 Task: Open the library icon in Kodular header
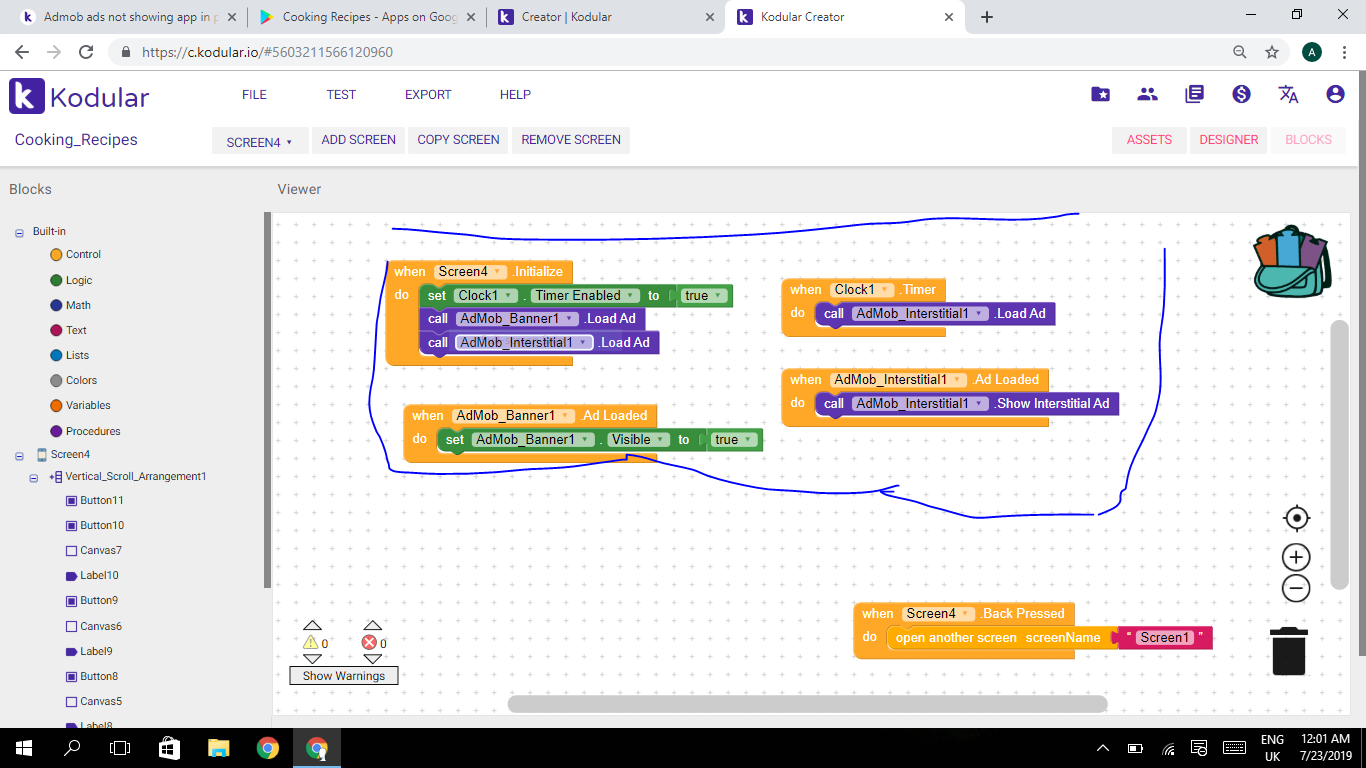(x=1194, y=94)
